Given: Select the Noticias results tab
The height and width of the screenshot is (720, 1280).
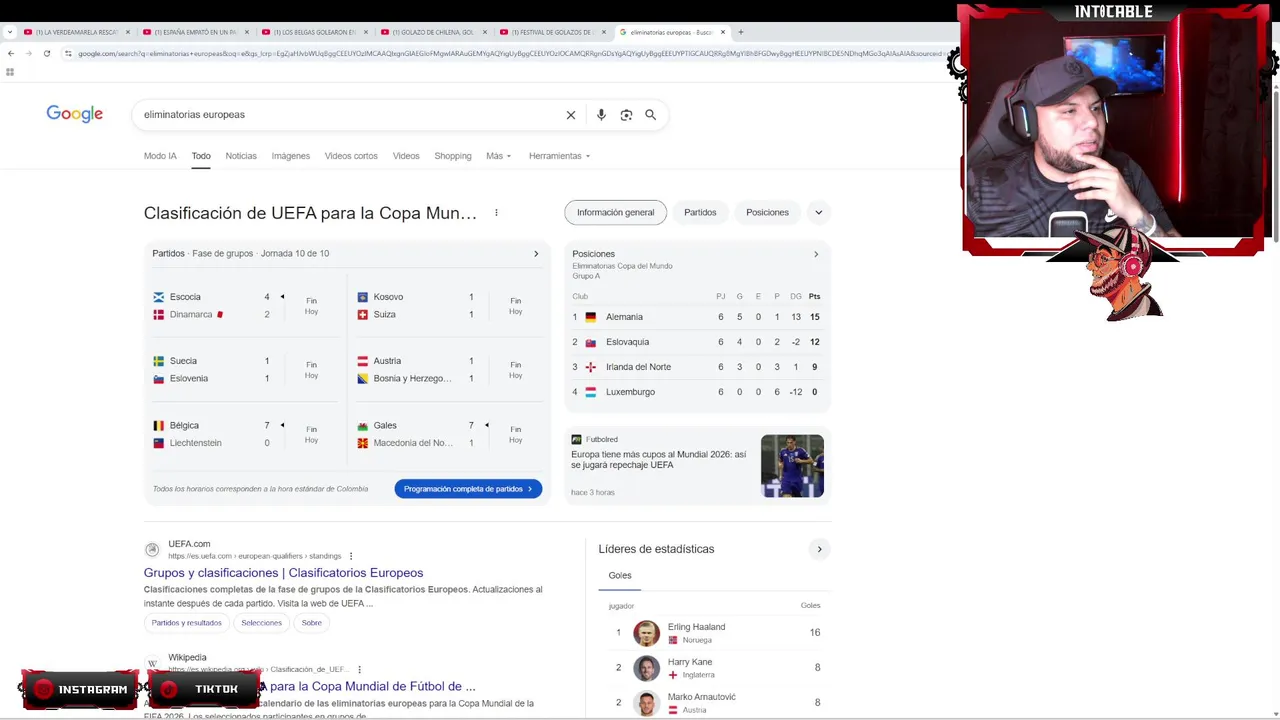Looking at the screenshot, I should tap(241, 156).
